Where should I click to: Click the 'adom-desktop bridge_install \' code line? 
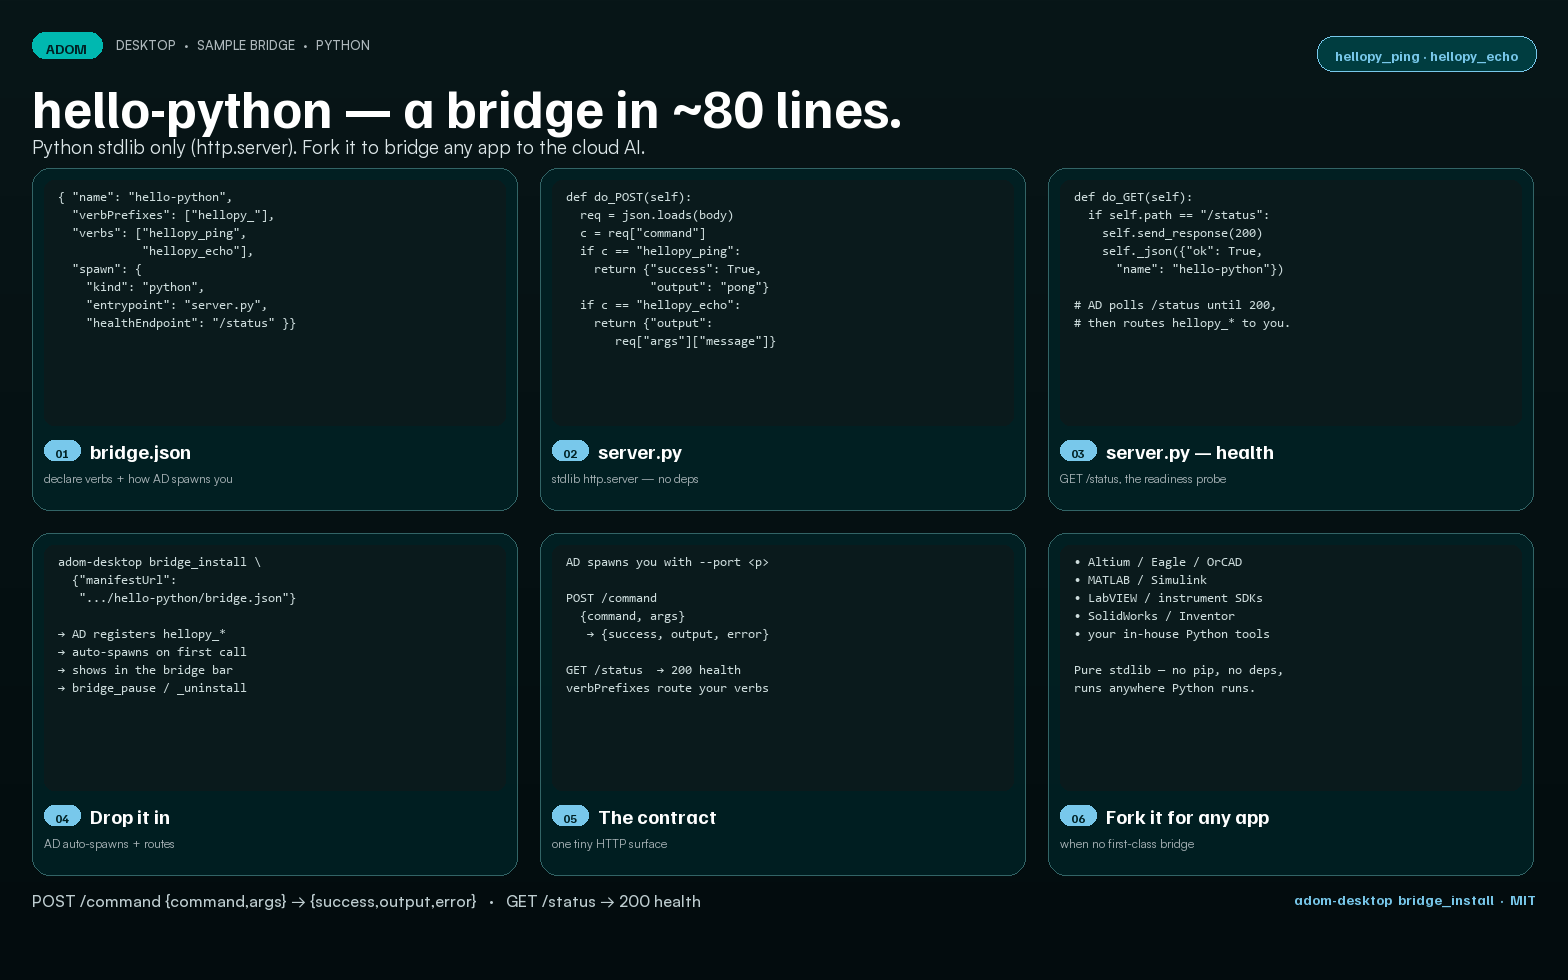pos(159,562)
